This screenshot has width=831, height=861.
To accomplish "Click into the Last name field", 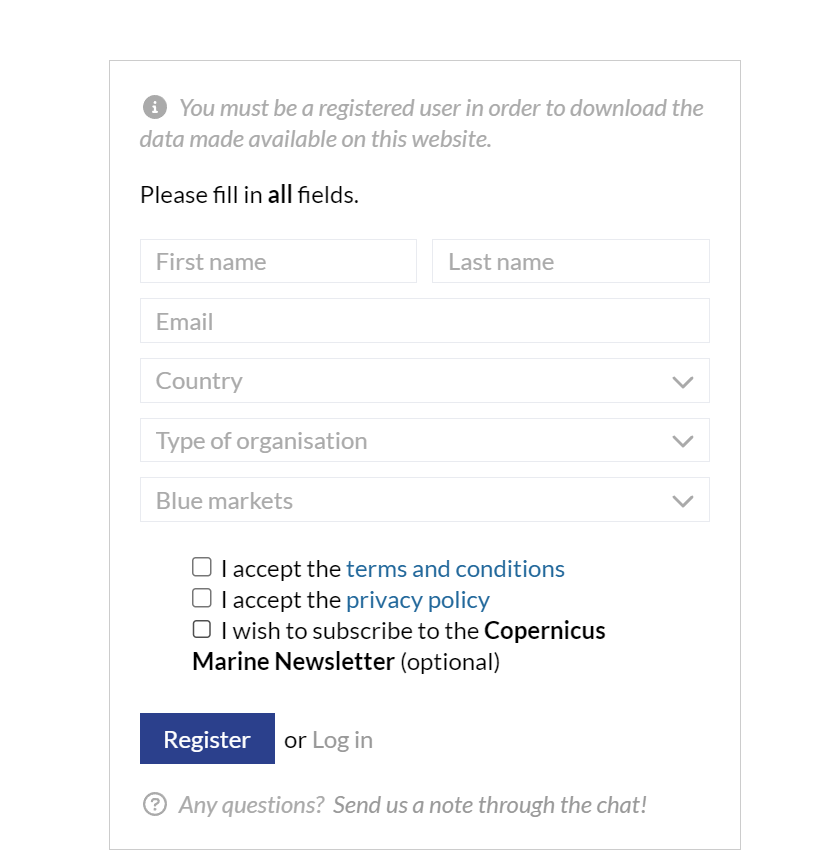I will [x=570, y=262].
